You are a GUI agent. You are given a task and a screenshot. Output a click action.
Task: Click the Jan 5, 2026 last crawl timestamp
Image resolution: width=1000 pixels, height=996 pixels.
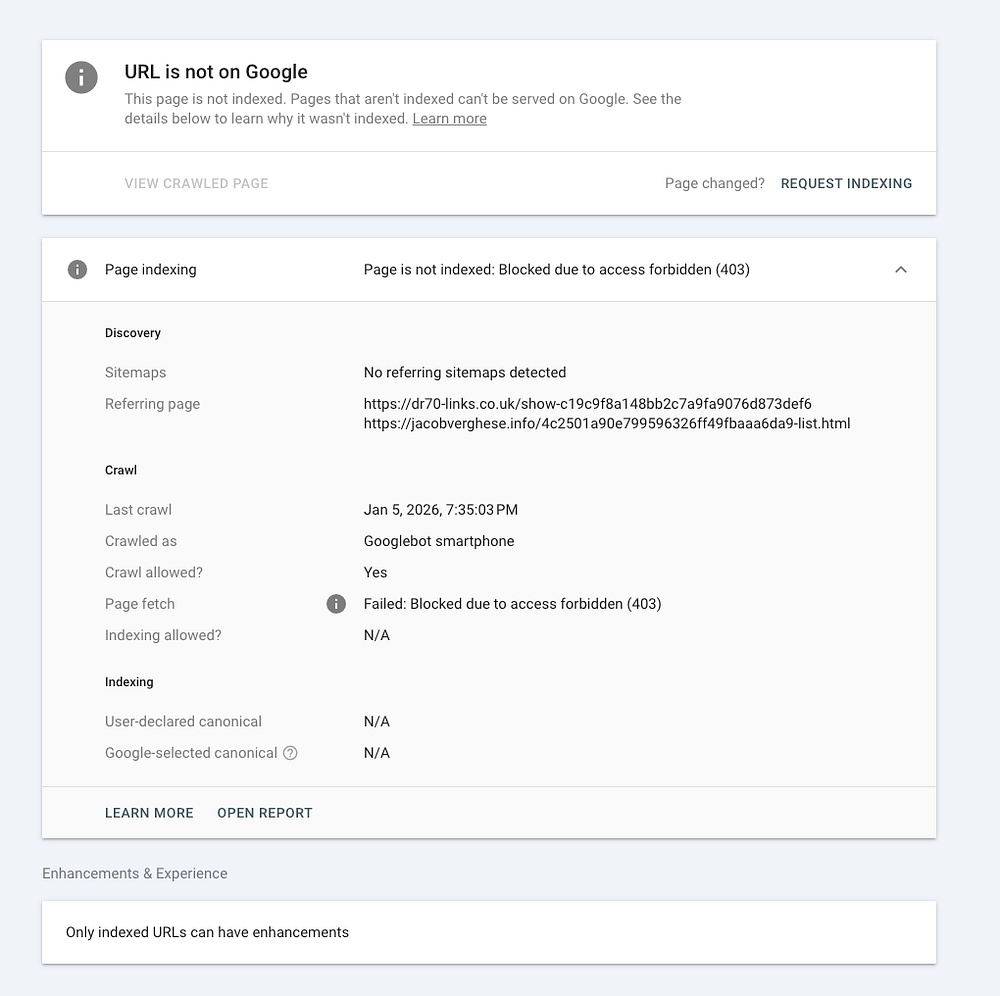(x=440, y=510)
